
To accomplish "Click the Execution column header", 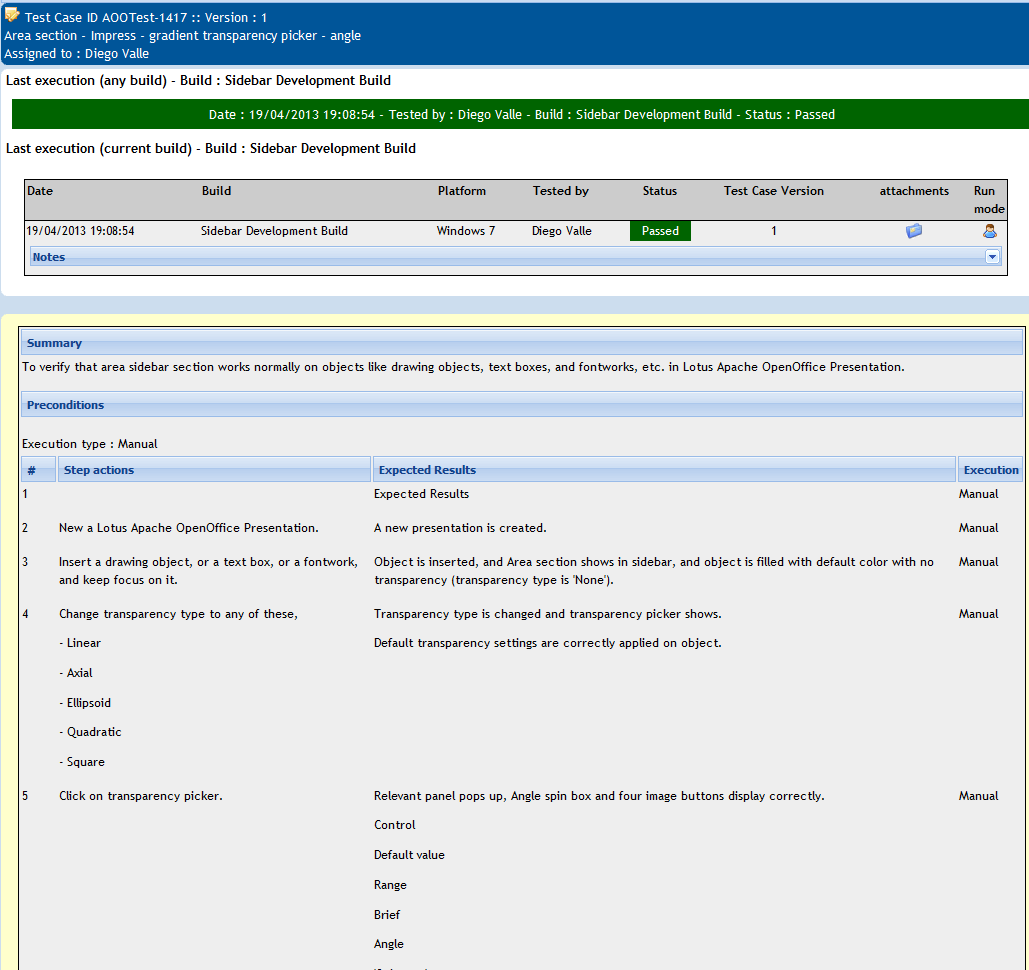I will (x=990, y=470).
